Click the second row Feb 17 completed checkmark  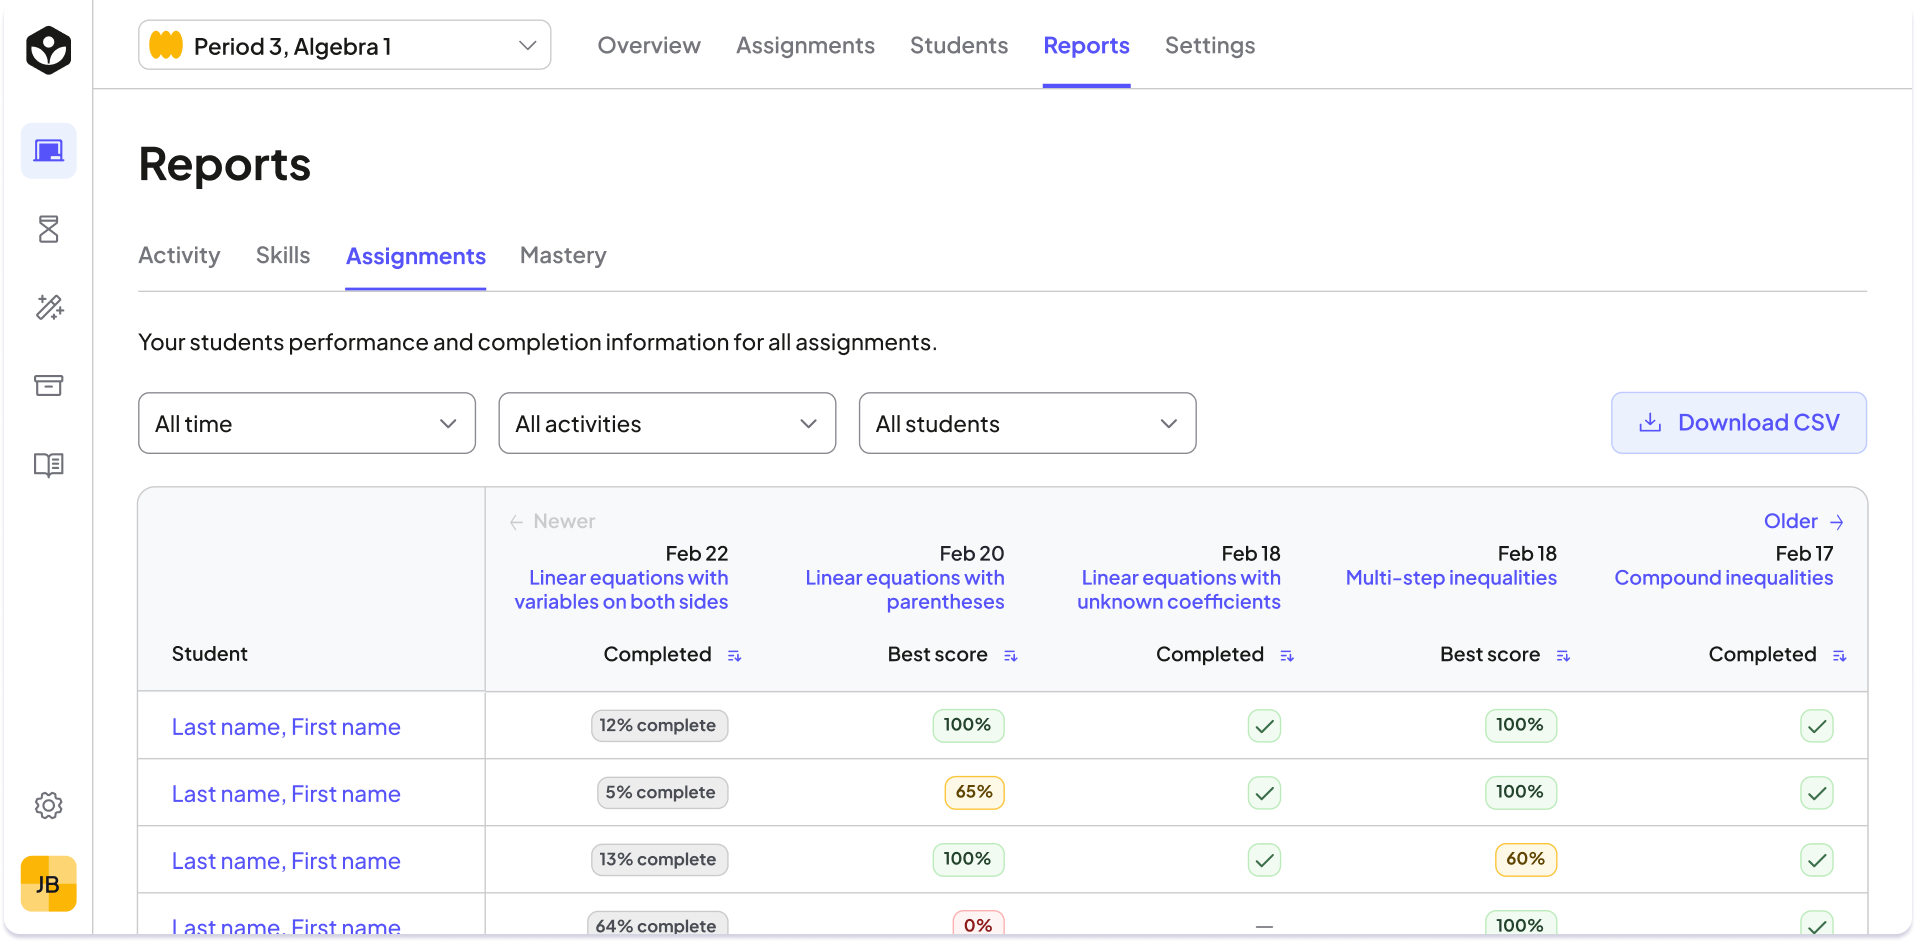click(1816, 793)
